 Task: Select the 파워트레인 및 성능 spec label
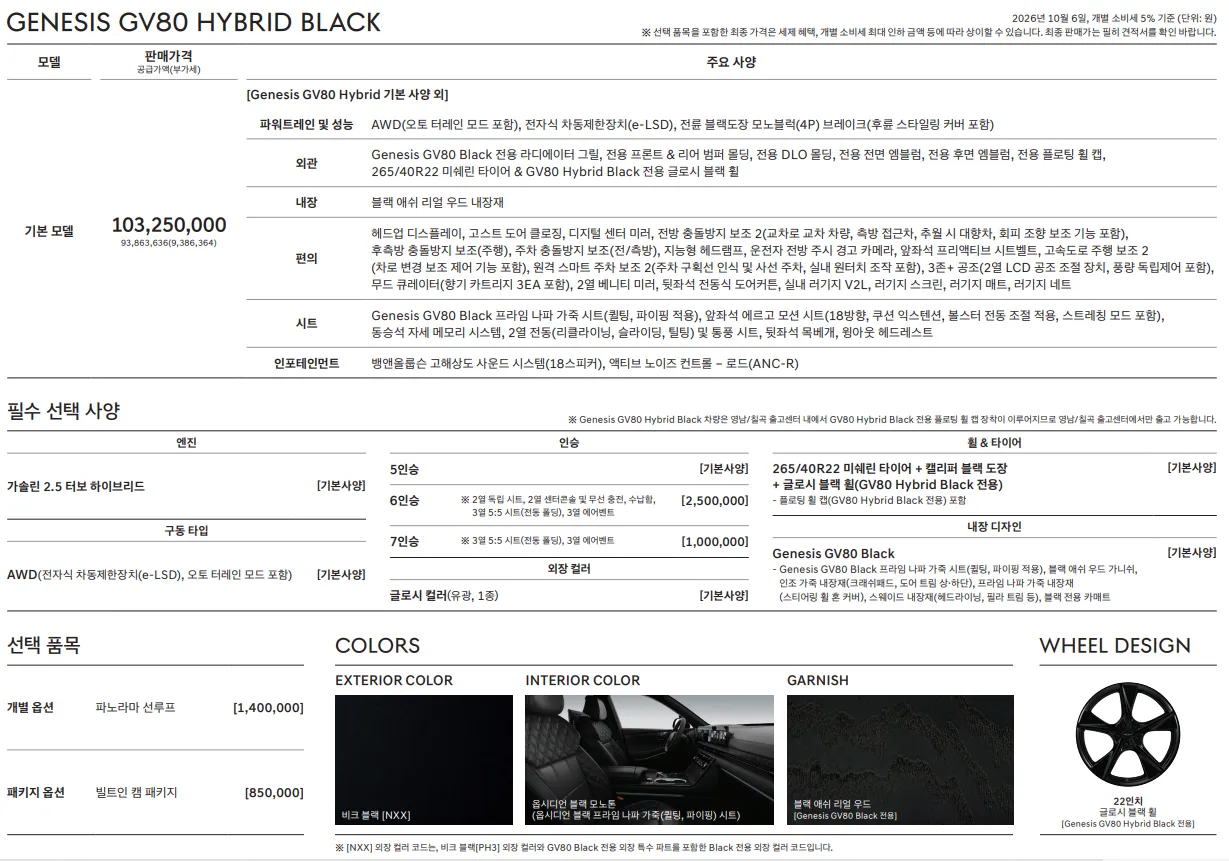click(306, 125)
